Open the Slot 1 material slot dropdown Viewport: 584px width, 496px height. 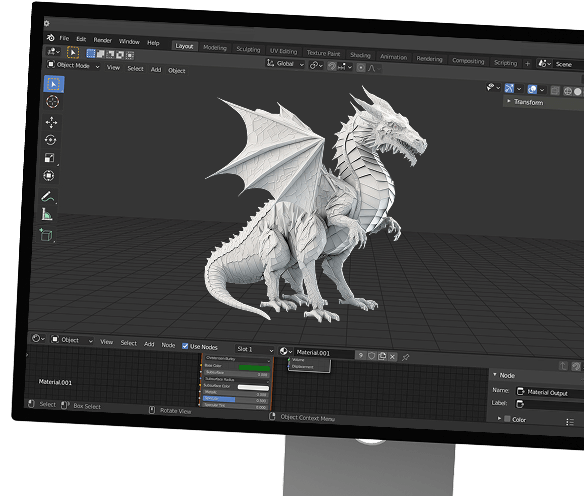tap(254, 349)
